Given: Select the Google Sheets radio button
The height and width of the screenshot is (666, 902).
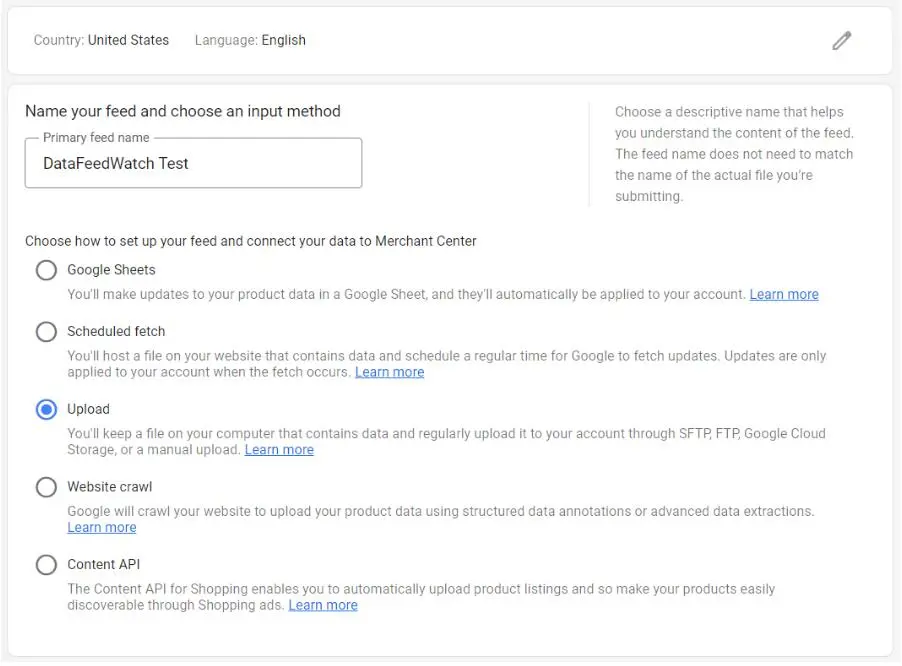Looking at the screenshot, I should pyautogui.click(x=46, y=270).
